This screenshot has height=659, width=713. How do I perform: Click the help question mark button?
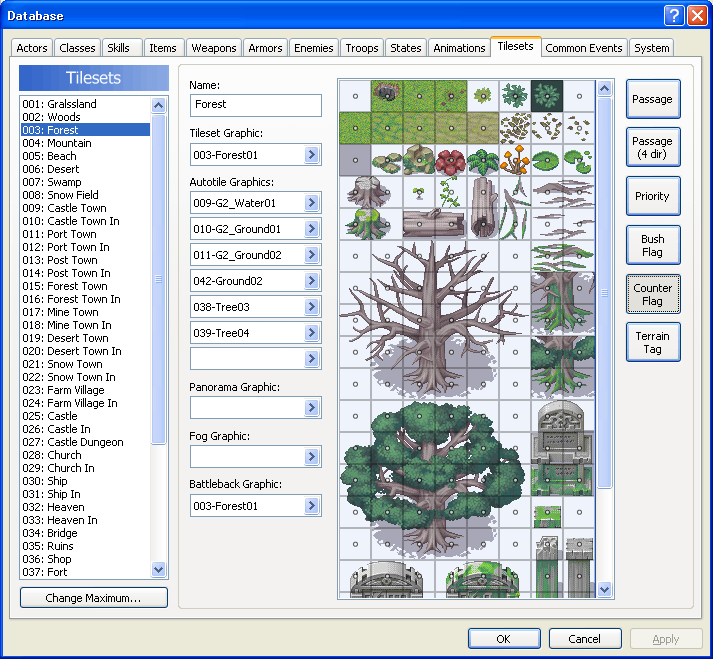click(x=673, y=15)
